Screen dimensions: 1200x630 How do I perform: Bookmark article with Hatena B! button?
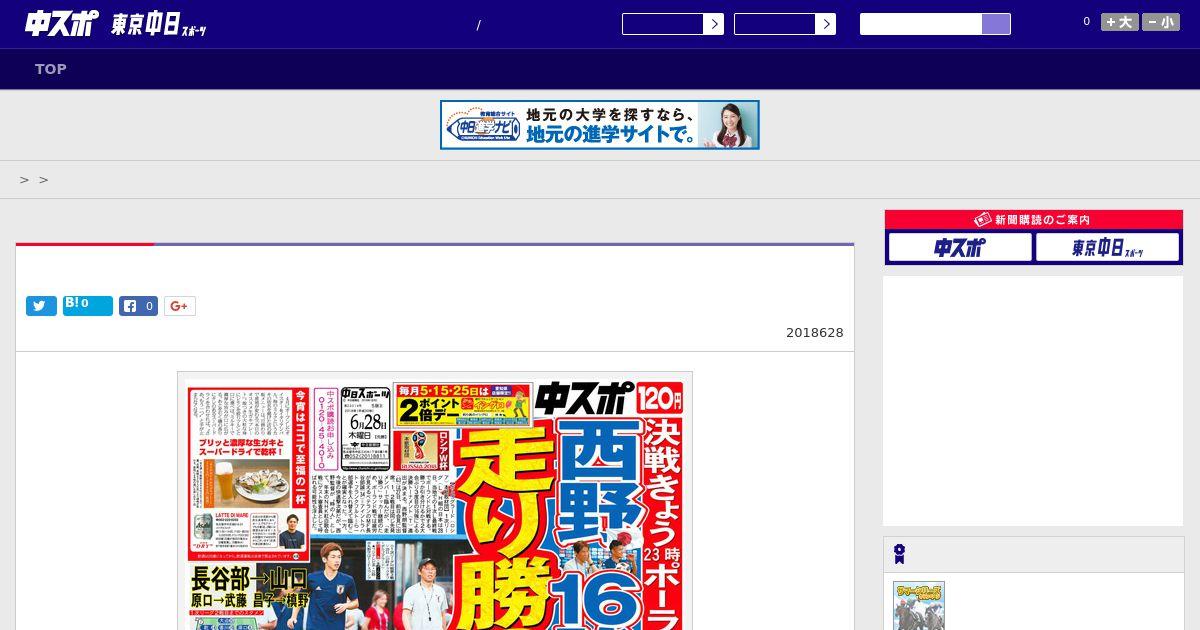[88, 305]
